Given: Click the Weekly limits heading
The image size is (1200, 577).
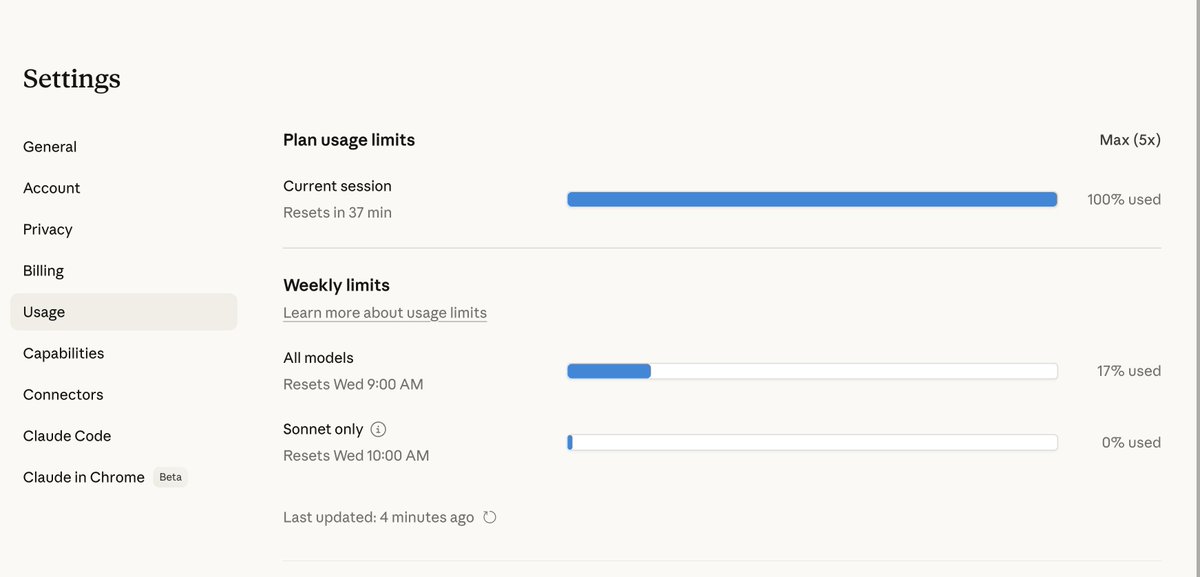Looking at the screenshot, I should pyautogui.click(x=336, y=286).
